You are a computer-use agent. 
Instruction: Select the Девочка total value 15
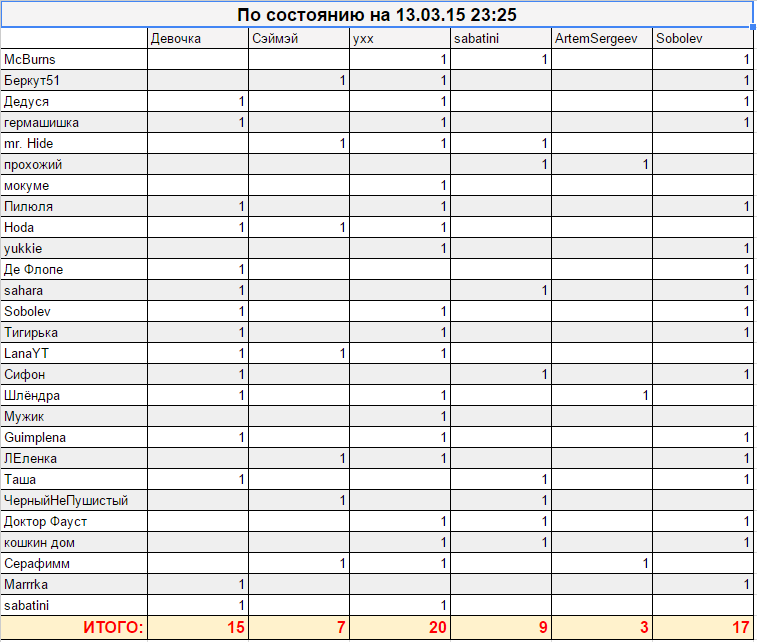pos(198,627)
